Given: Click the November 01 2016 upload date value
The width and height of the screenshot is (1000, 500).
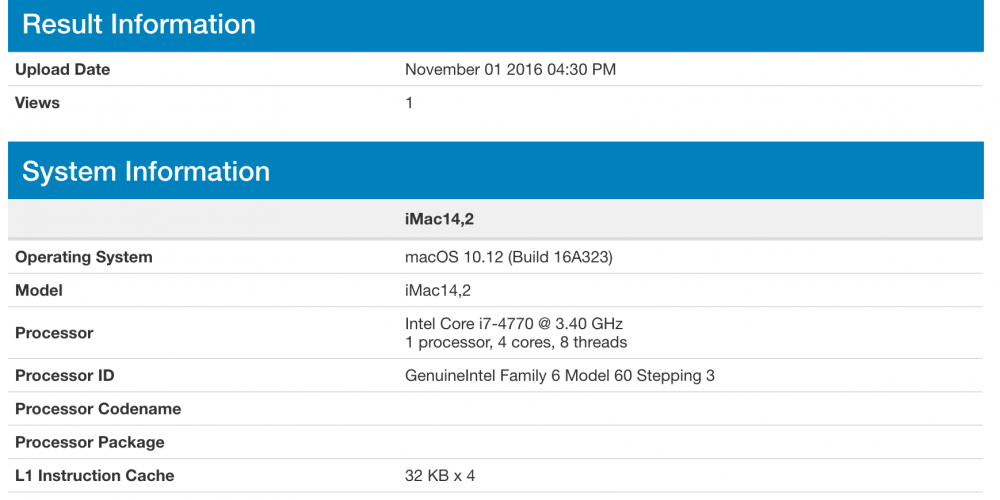Looking at the screenshot, I should tap(510, 70).
